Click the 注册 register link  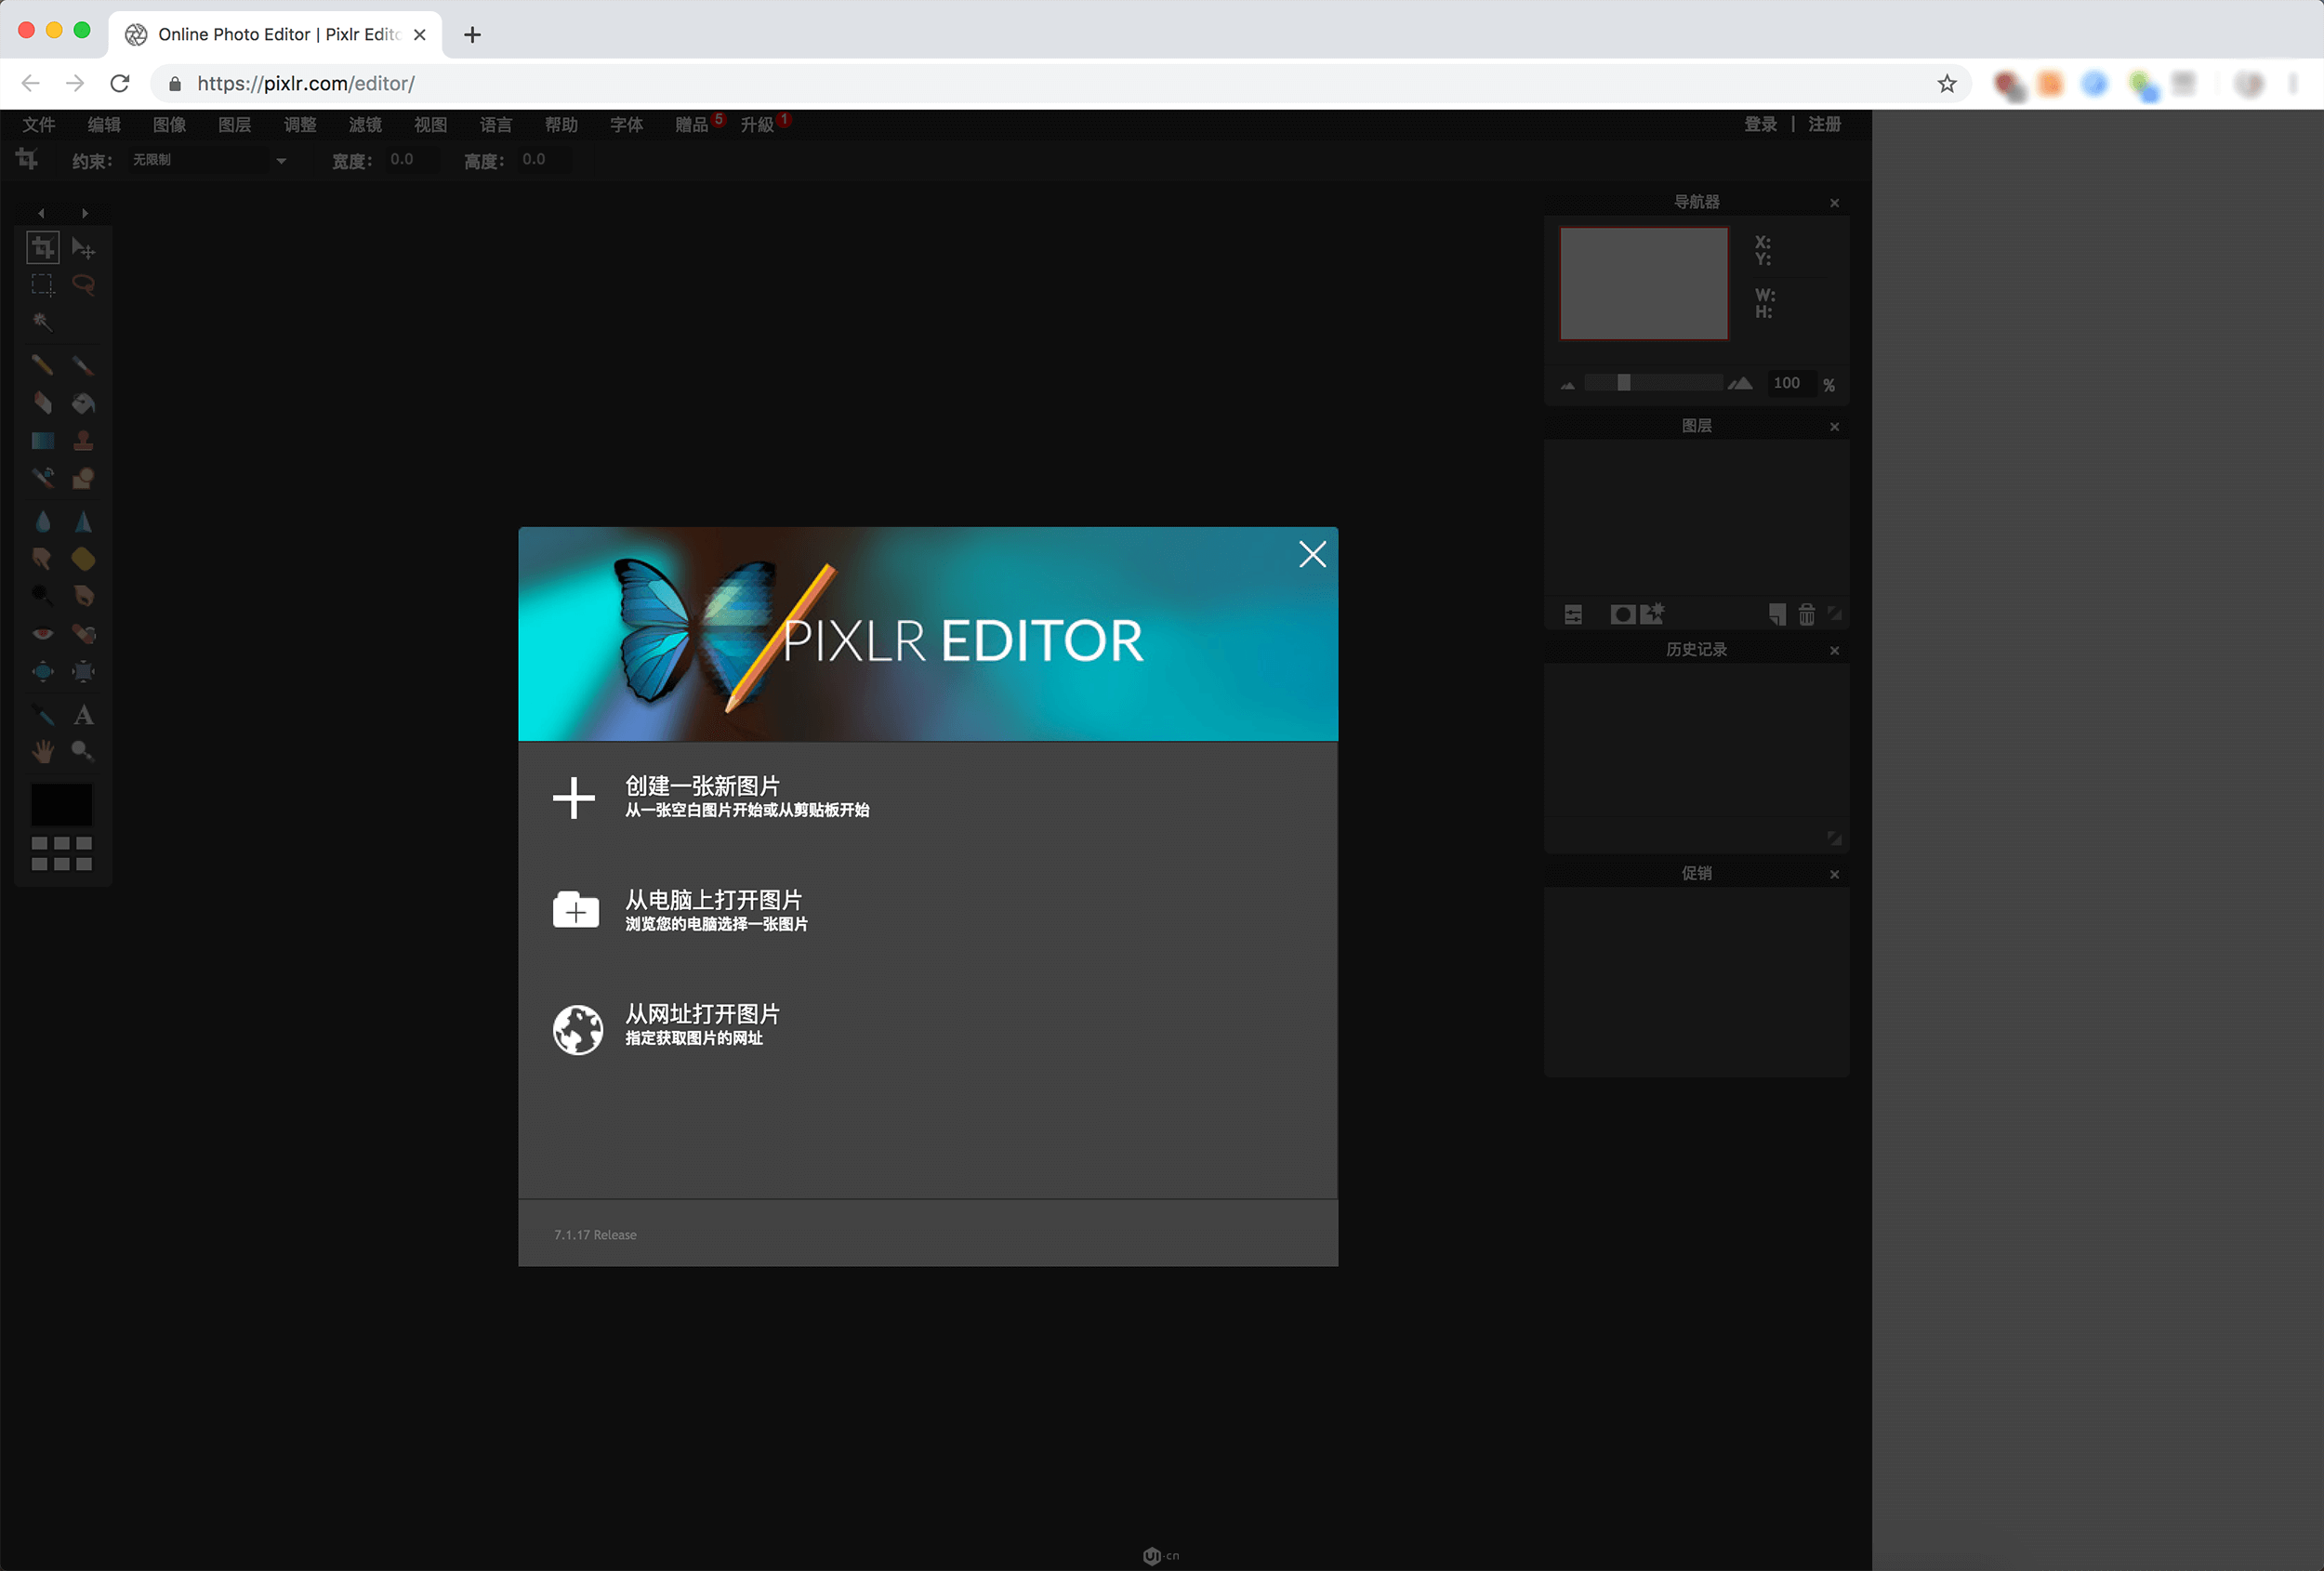click(x=1825, y=124)
